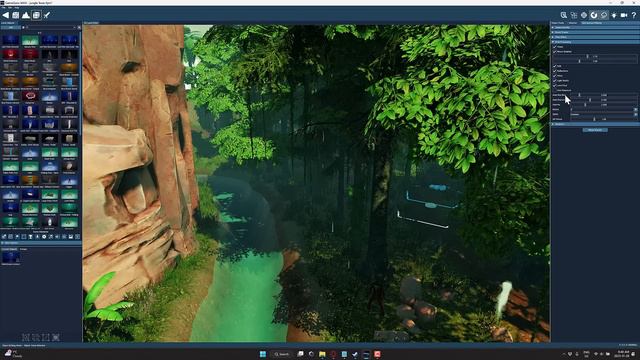This screenshot has height=360, width=640.
Task: Click the highlighted swirl visuals icon
Action: pyautogui.click(x=594, y=15)
